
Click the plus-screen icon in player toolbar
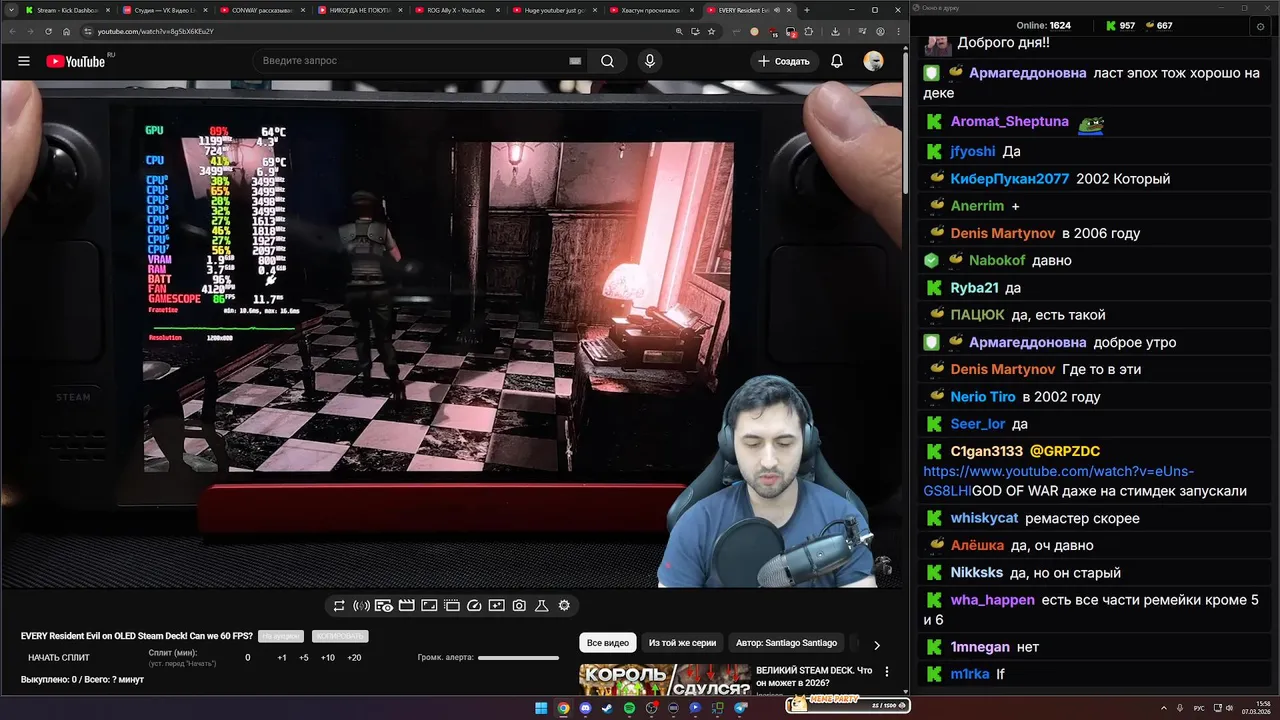point(496,606)
